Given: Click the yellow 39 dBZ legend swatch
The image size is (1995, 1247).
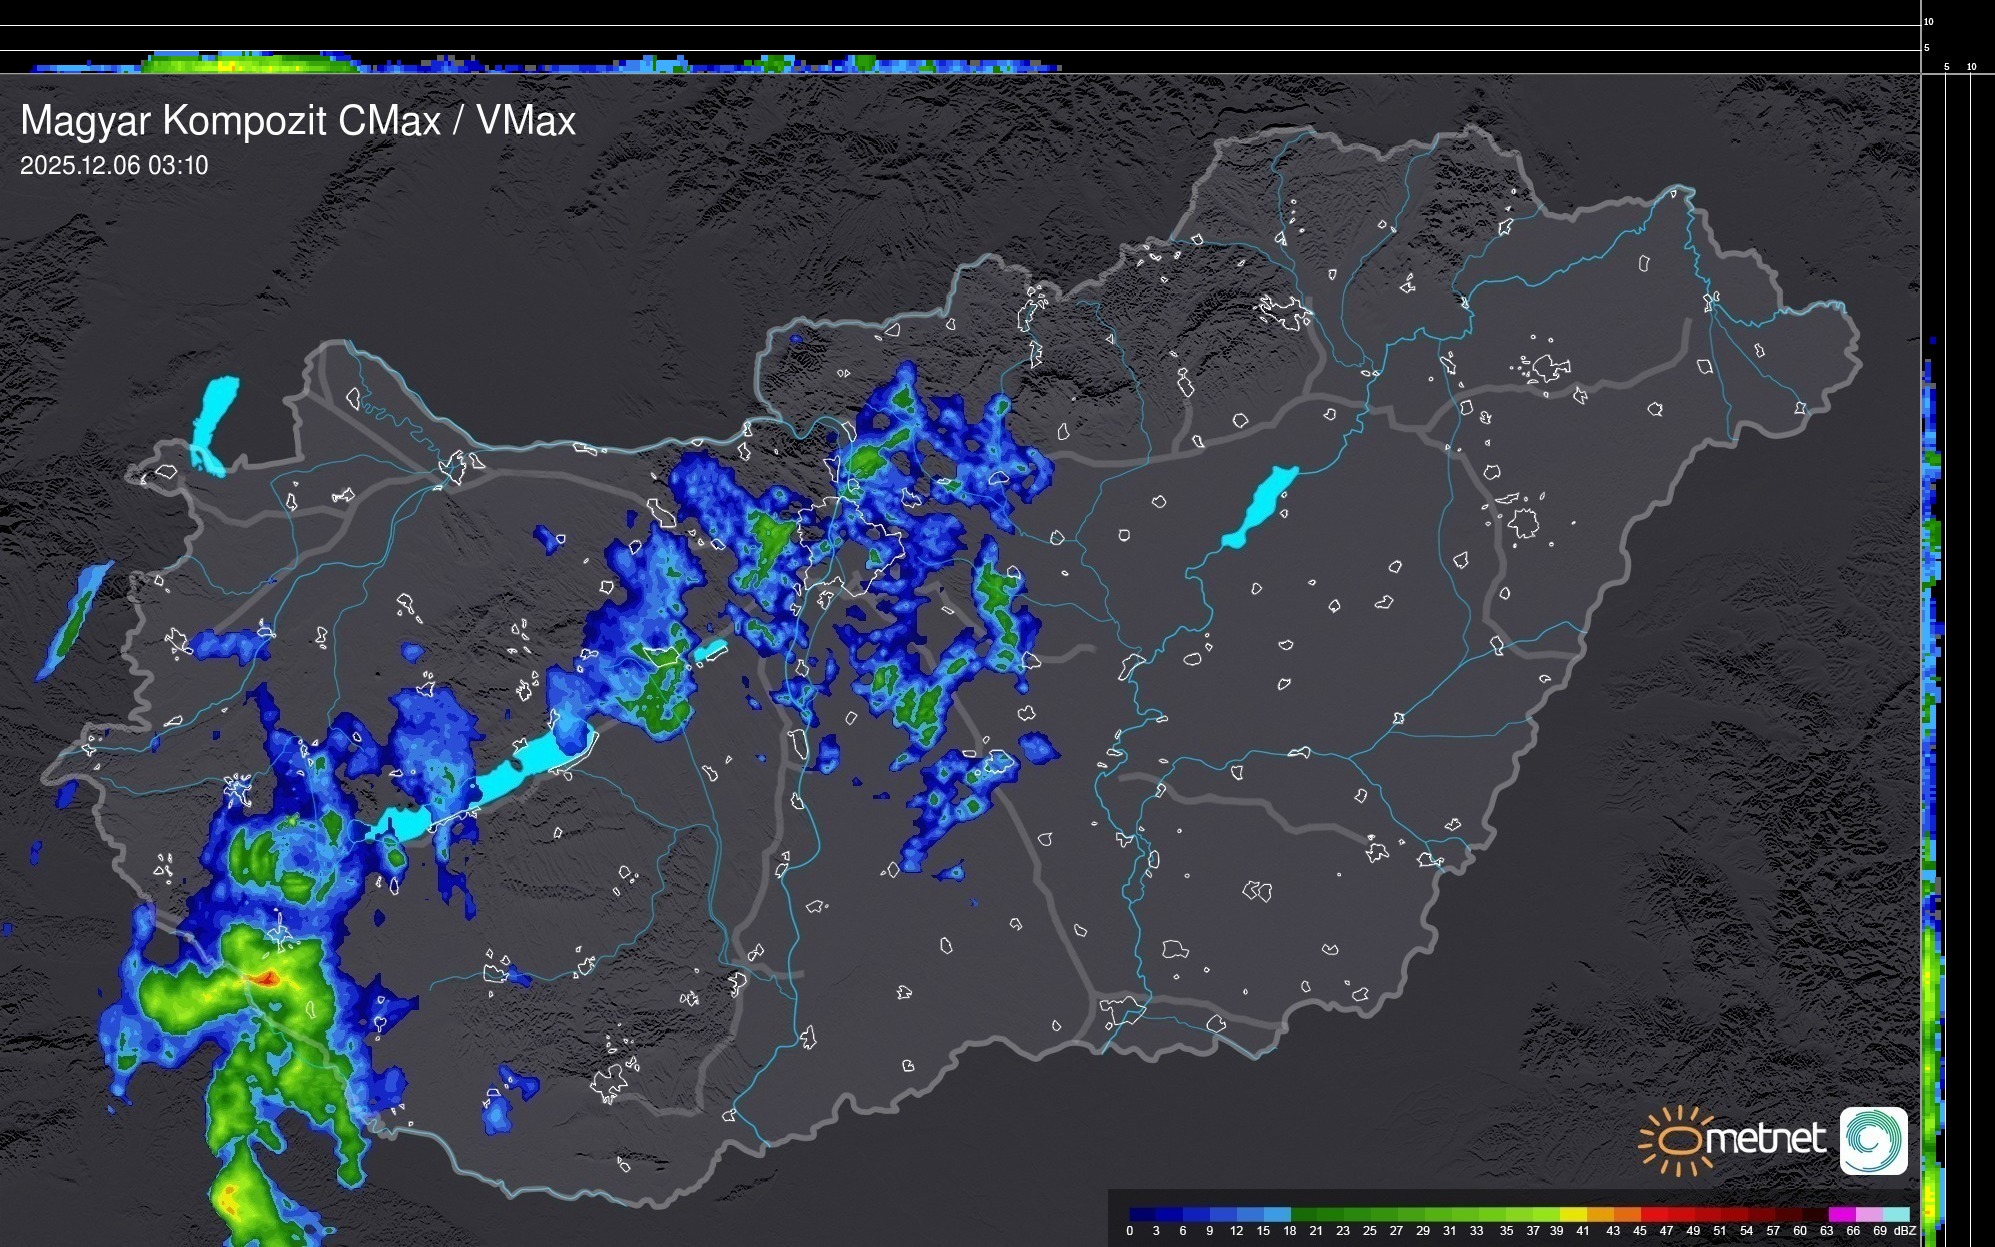Looking at the screenshot, I should 1572,1214.
